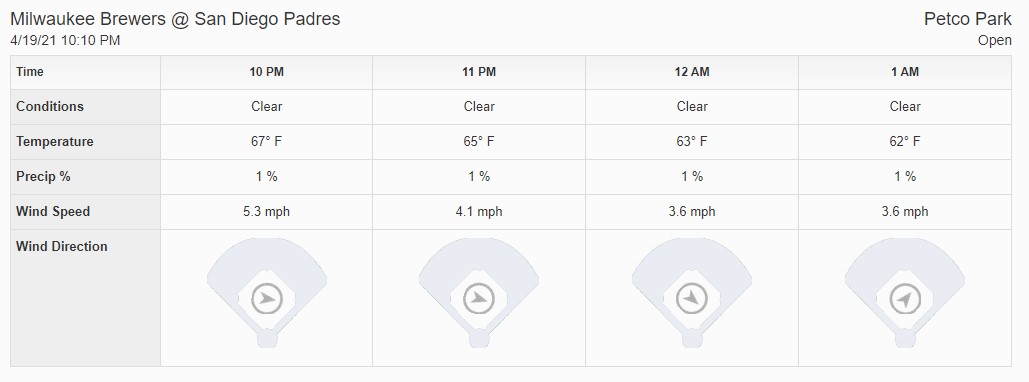Click the Milwaukee Brewers @ San Diego Padres title
The image size is (1029, 382).
tap(175, 19)
